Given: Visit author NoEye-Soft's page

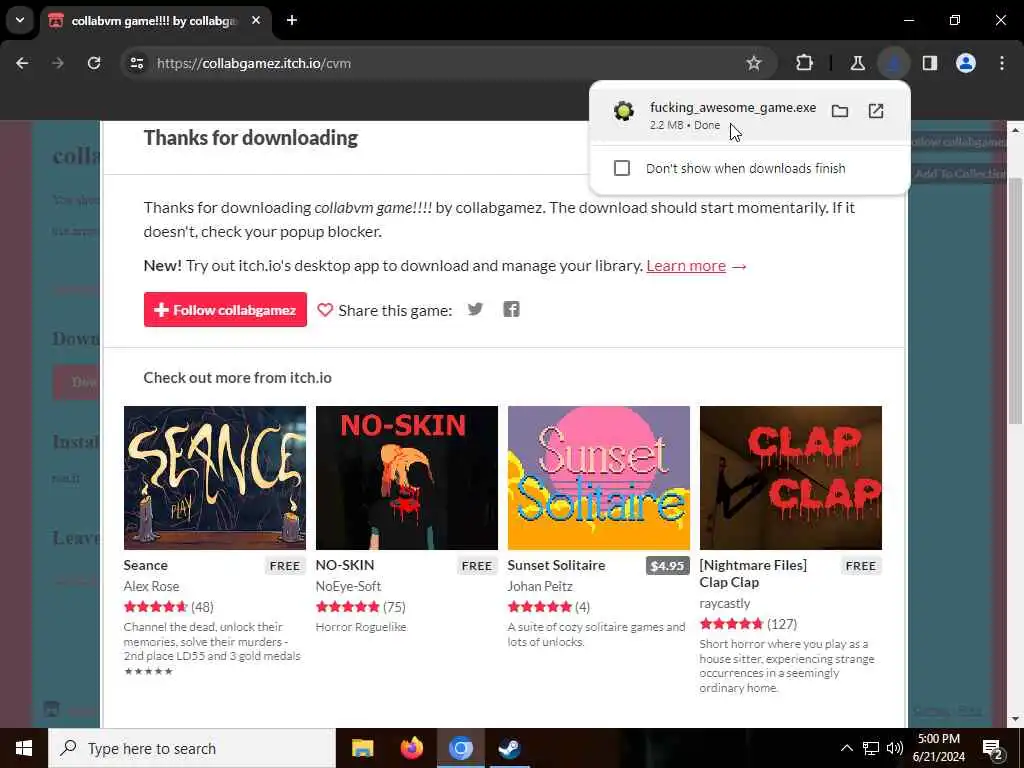Looking at the screenshot, I should point(348,586).
